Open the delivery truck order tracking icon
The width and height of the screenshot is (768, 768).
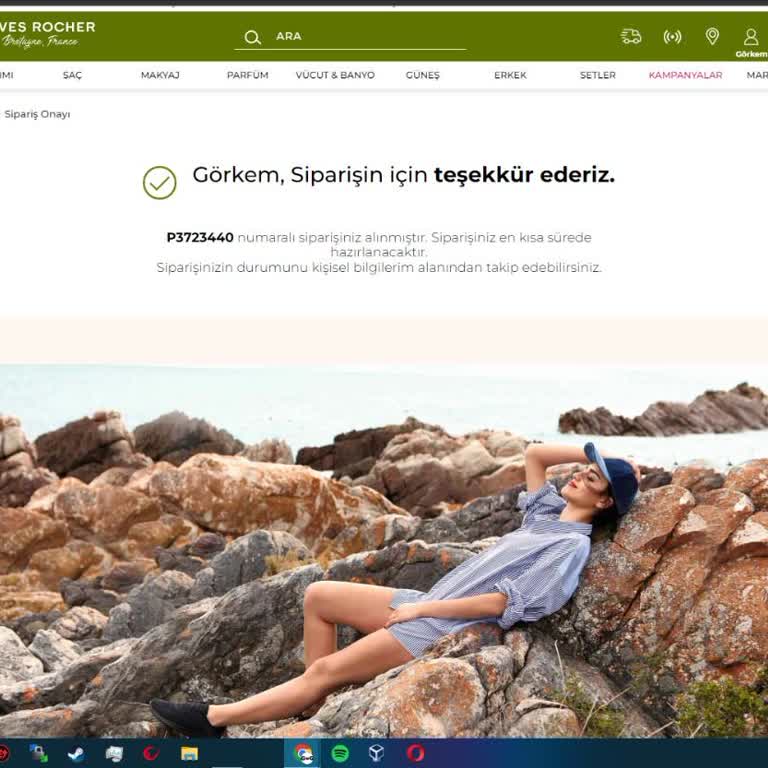(631, 36)
